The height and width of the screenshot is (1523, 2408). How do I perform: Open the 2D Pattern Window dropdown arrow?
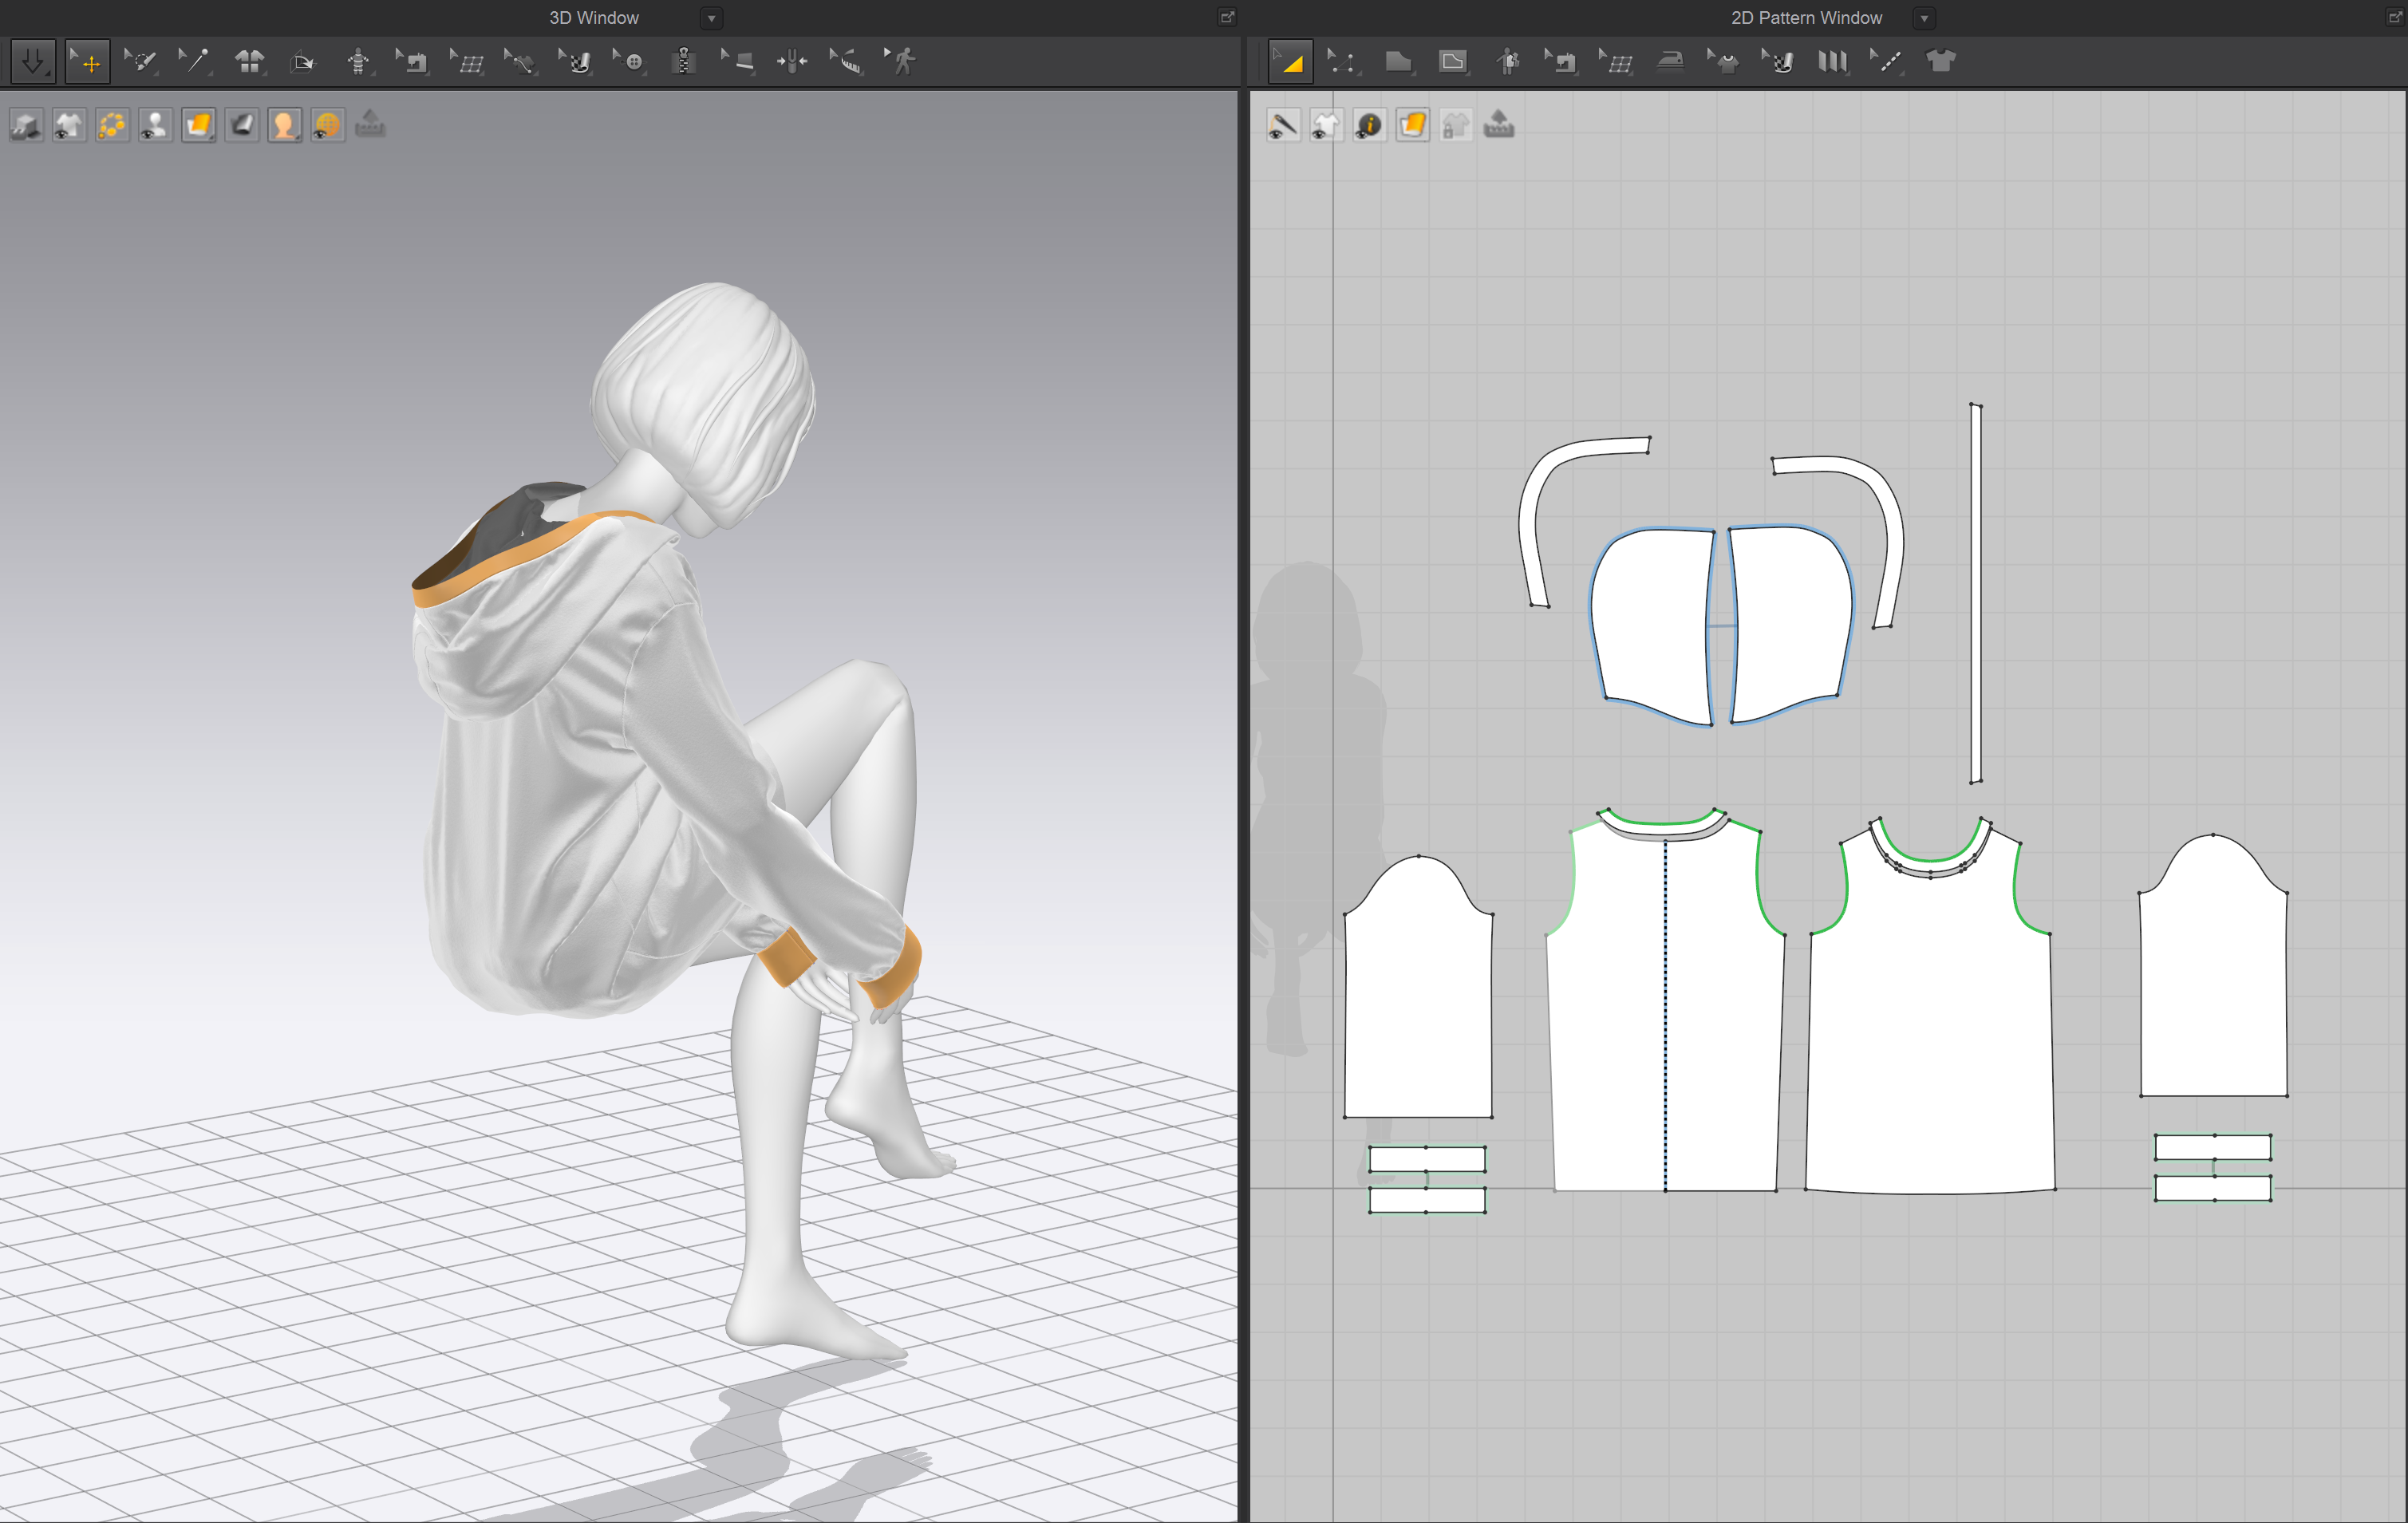pyautogui.click(x=1924, y=18)
